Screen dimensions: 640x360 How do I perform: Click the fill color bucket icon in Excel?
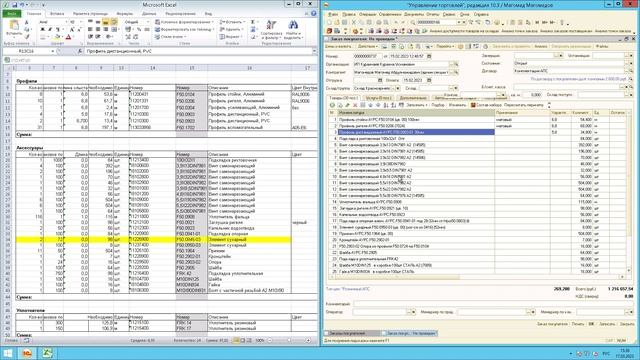(58, 37)
